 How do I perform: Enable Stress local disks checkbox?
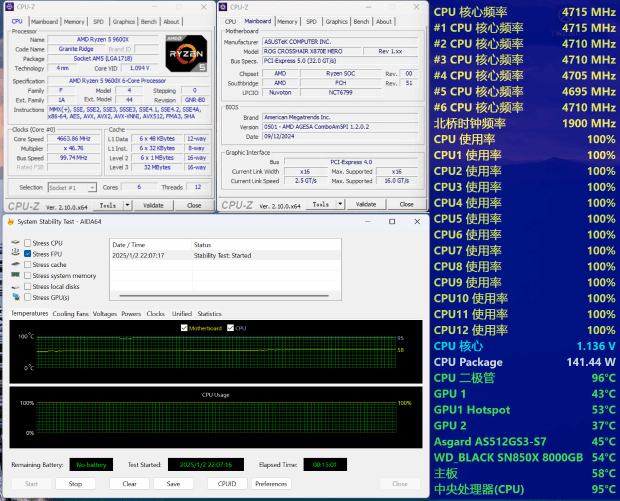(28, 286)
